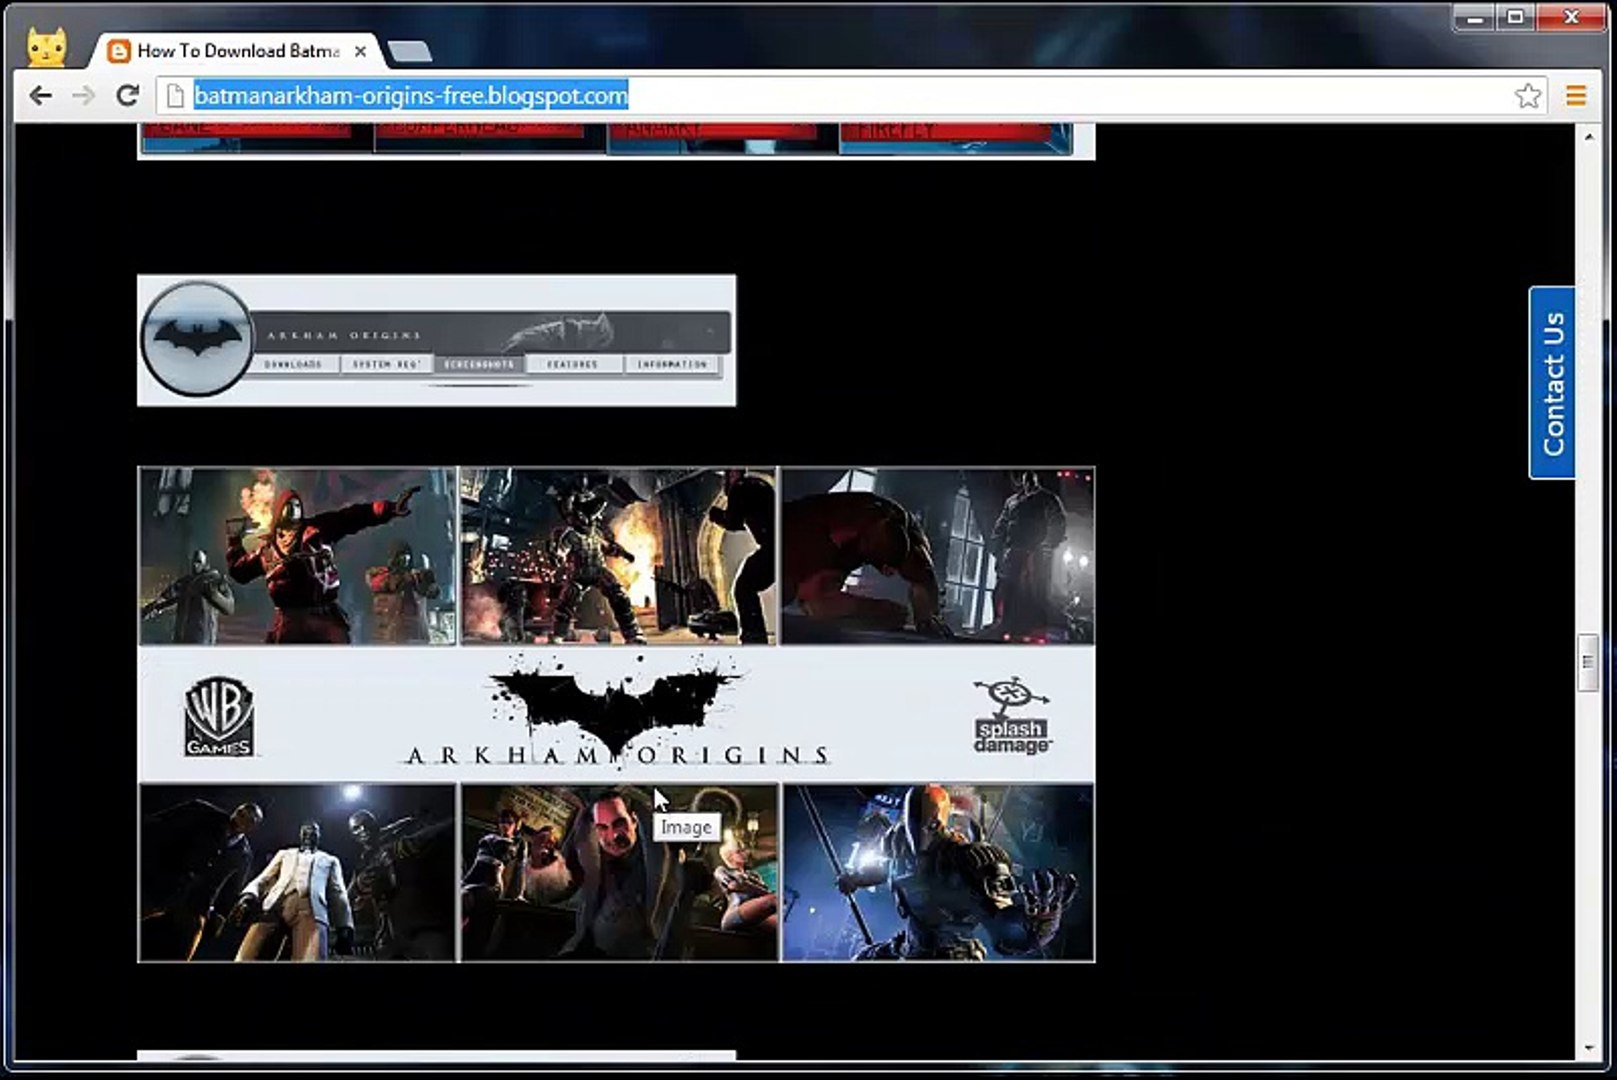
Task: Click the scrollbar down arrow
Action: 1589,1048
